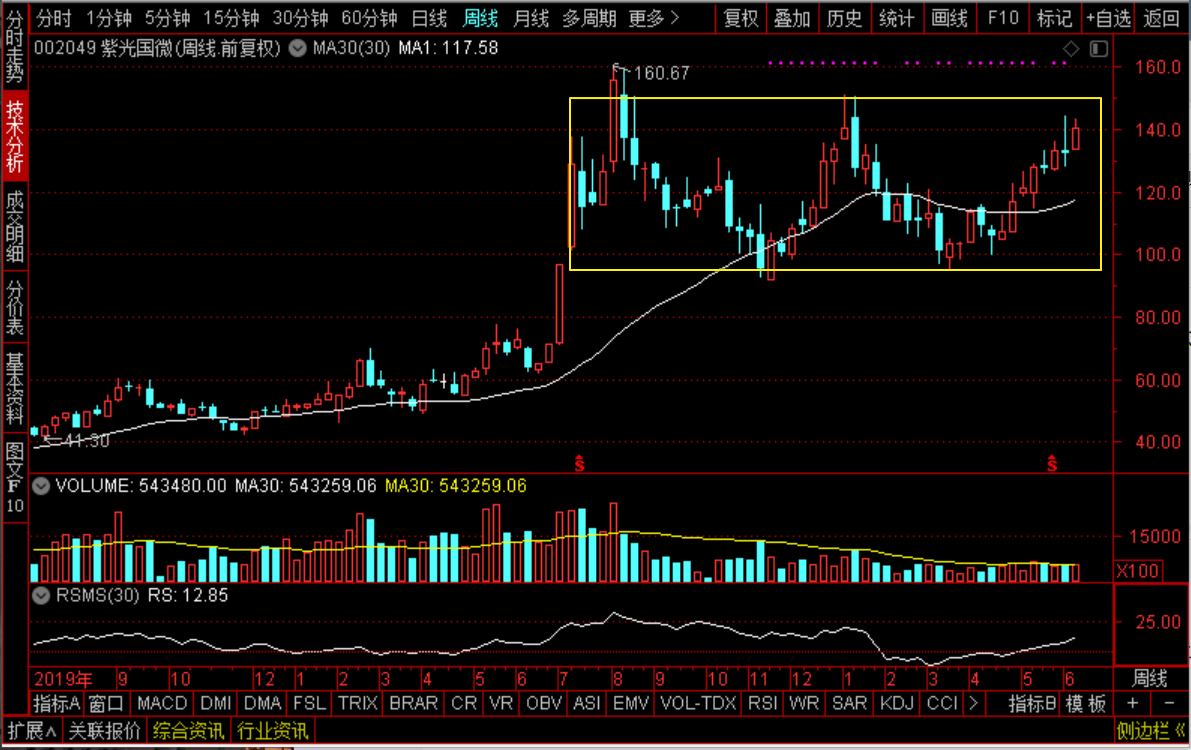The height and width of the screenshot is (750, 1191).
Task: Add the stock with +自选 button
Action: coord(1108,18)
